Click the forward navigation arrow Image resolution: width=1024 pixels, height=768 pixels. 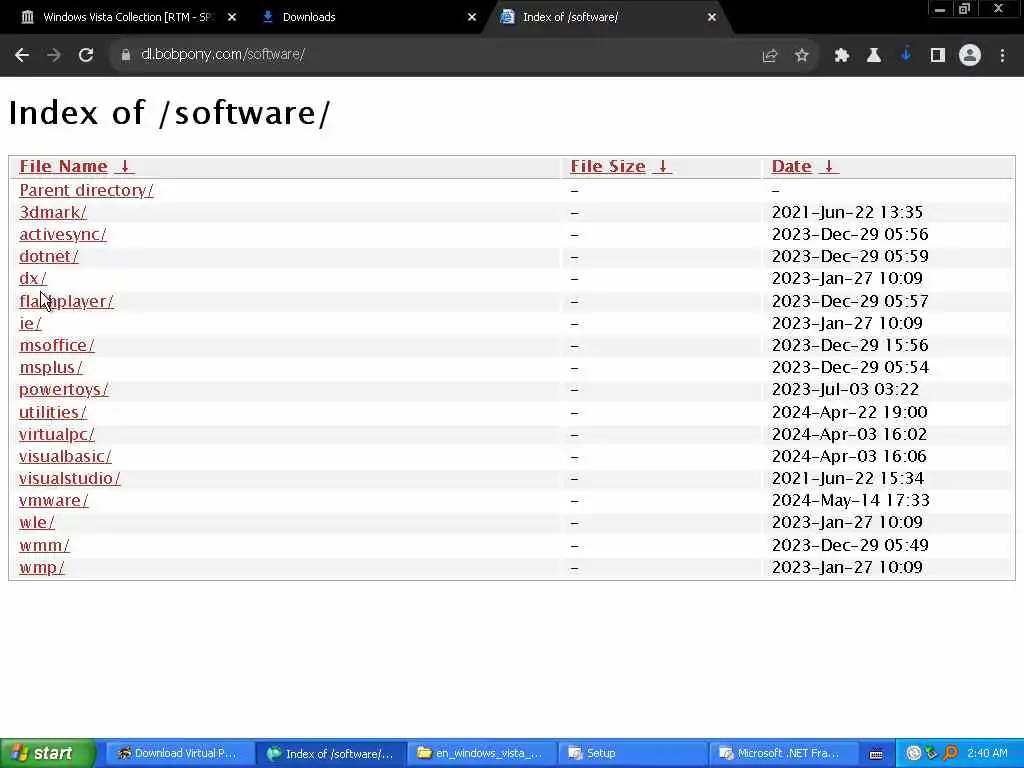click(x=54, y=55)
